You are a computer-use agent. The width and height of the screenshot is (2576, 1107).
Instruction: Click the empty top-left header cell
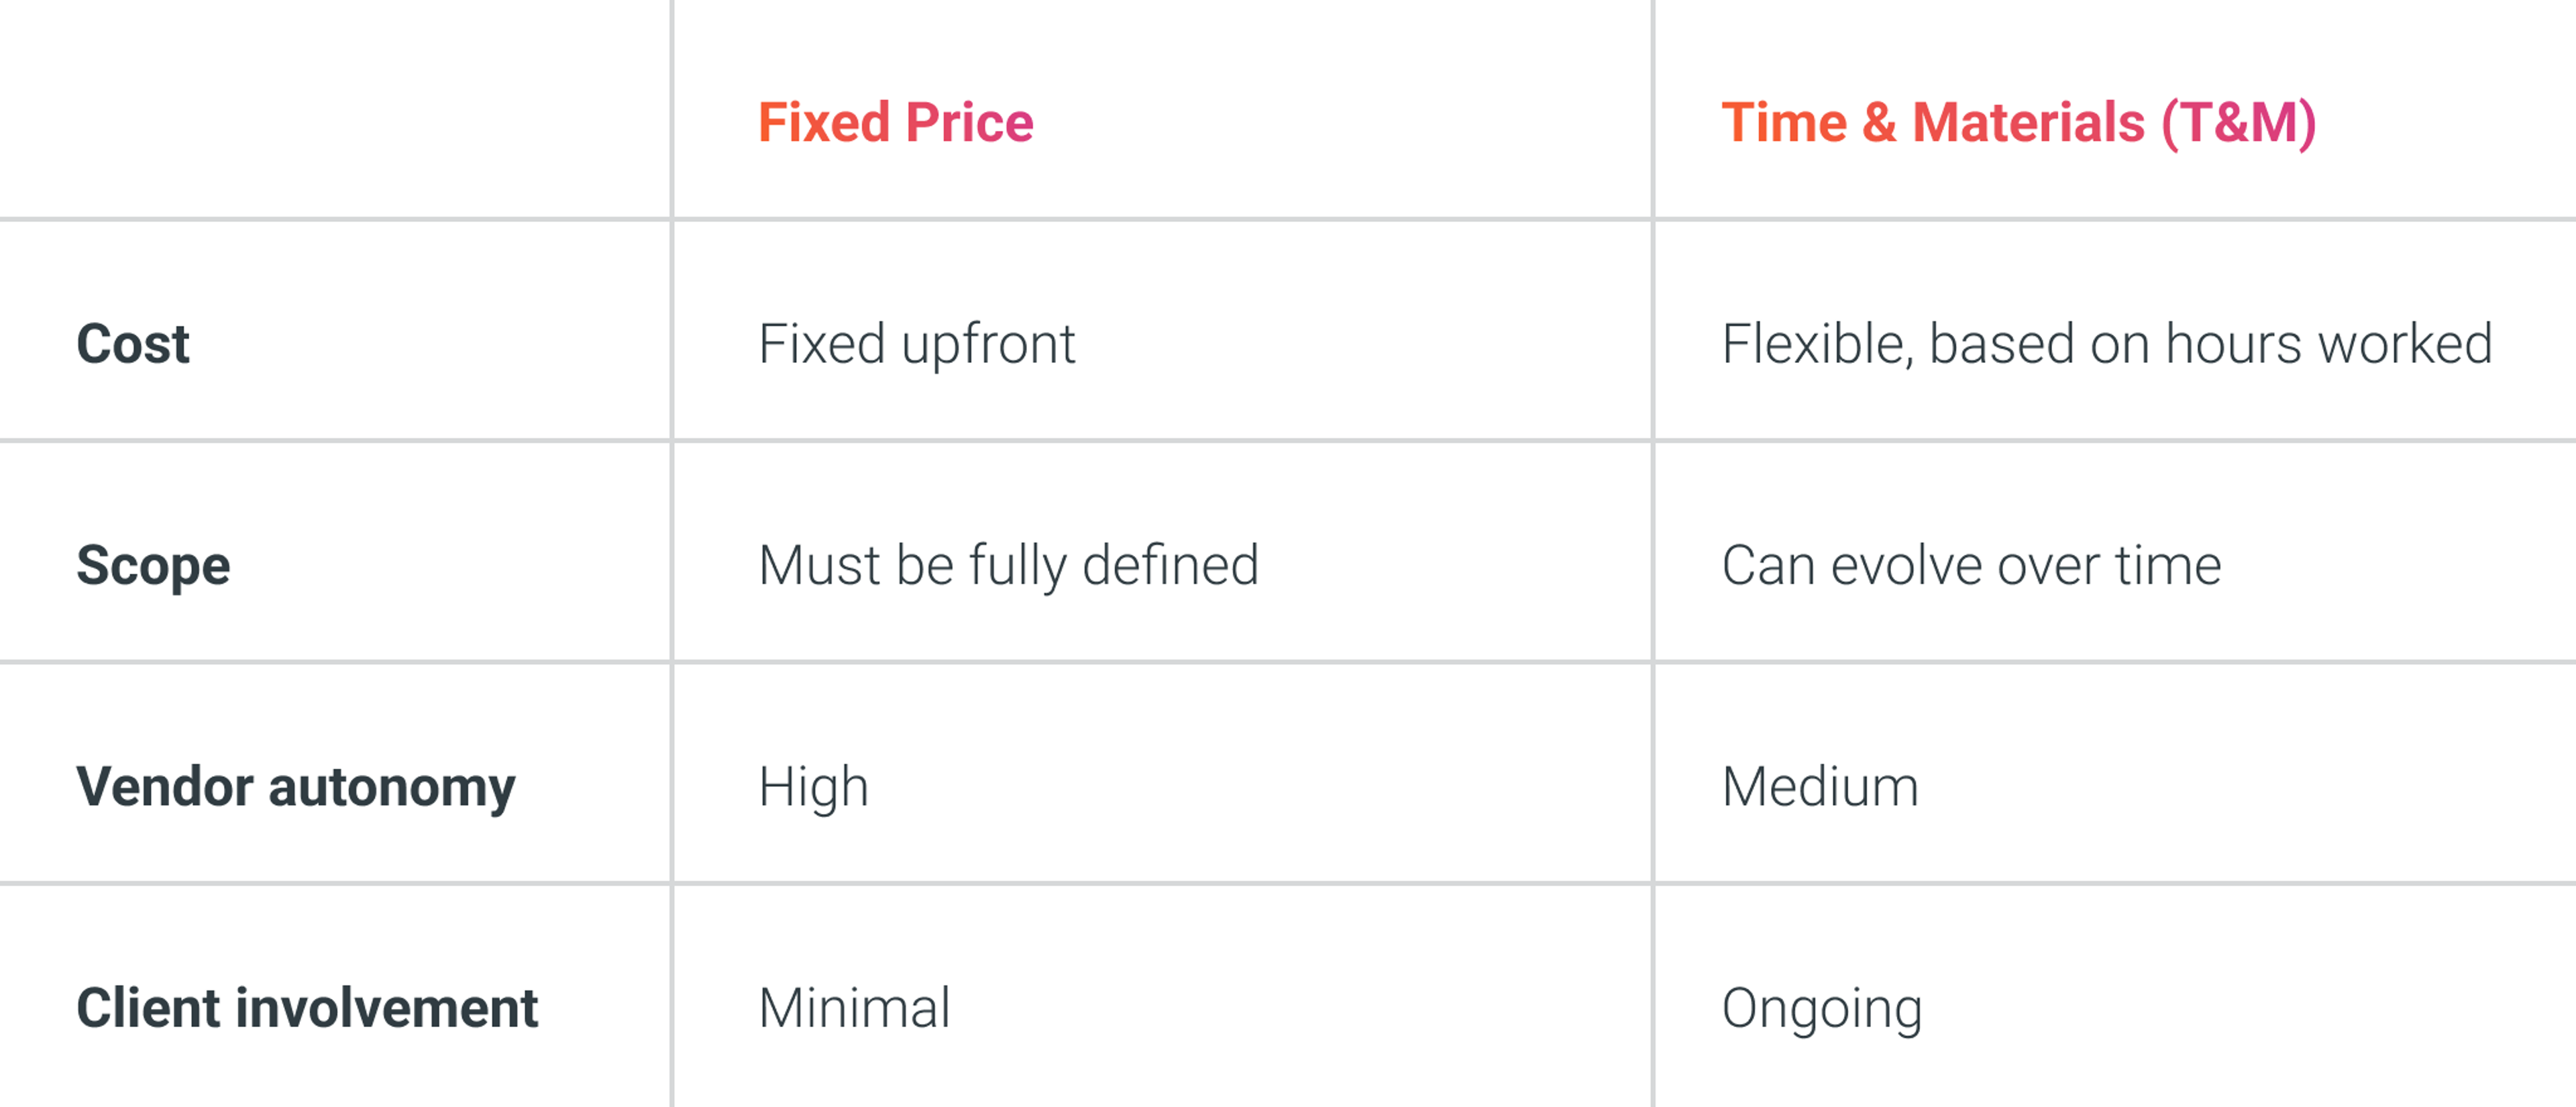point(335,108)
